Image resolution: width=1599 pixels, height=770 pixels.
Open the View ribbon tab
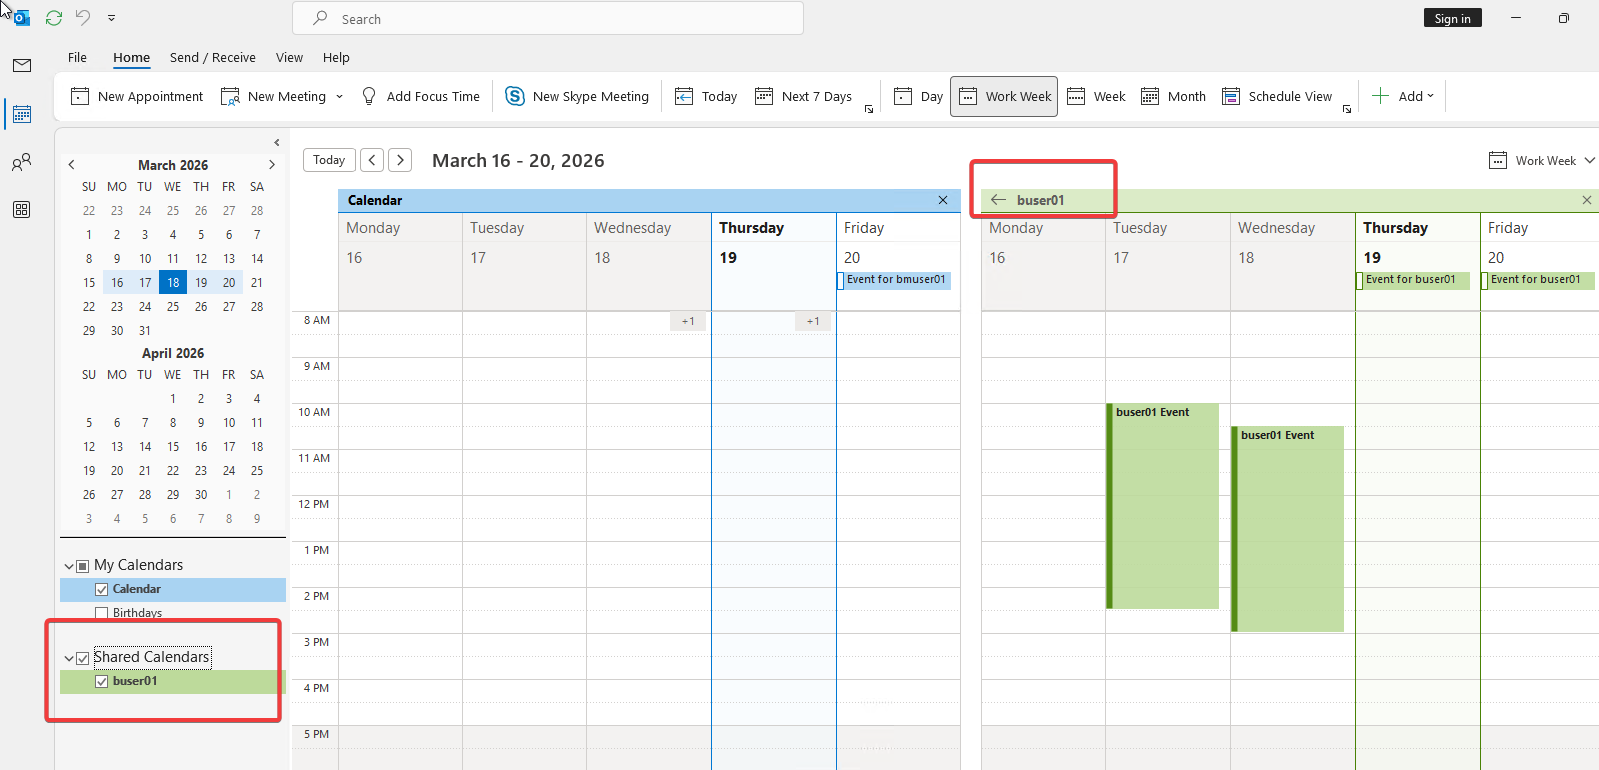[289, 58]
